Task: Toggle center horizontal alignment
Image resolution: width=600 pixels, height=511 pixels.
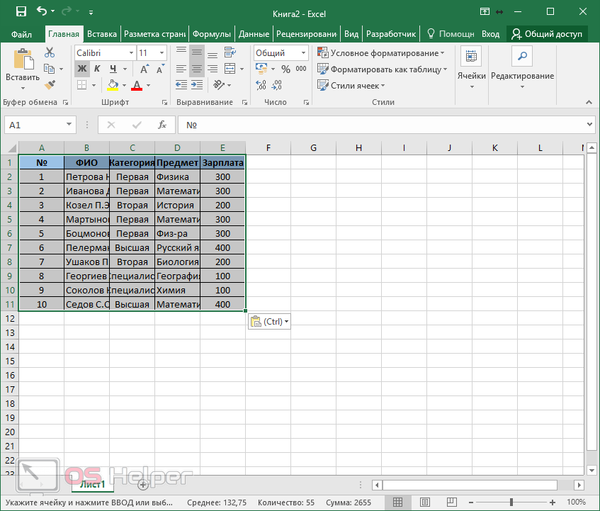Action: (x=197, y=69)
